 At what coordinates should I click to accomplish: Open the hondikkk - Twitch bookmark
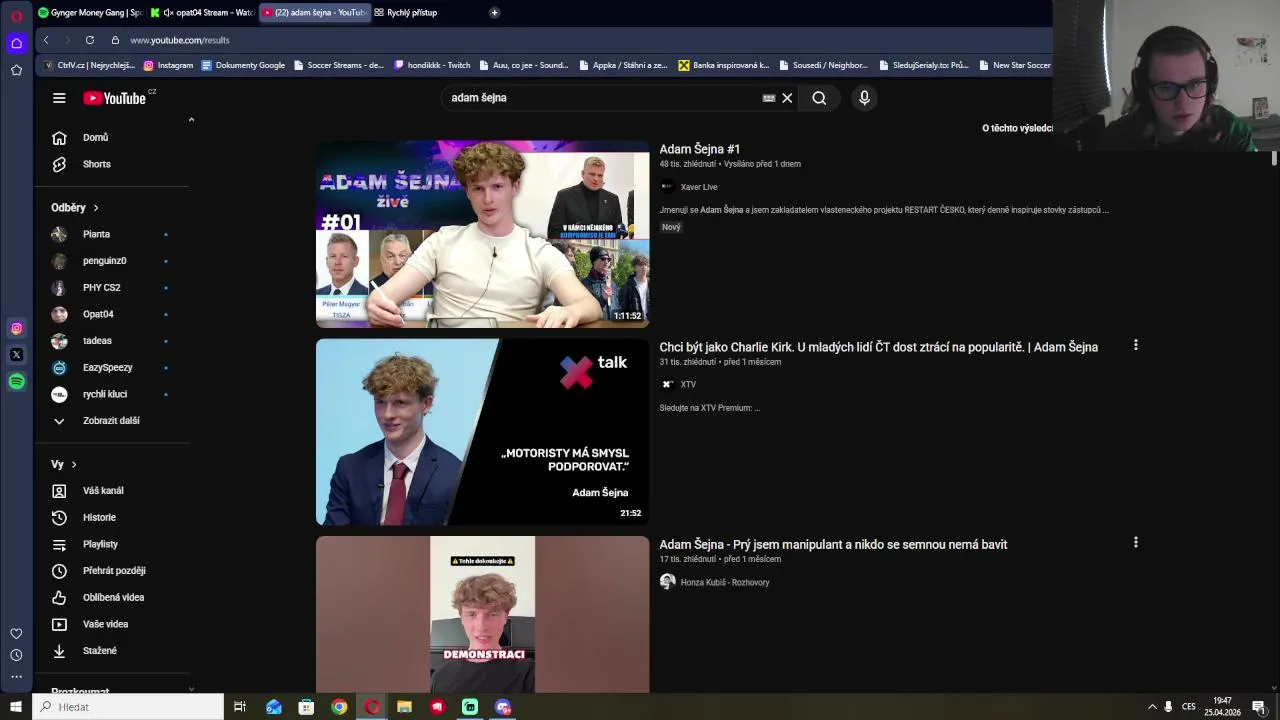(432, 65)
